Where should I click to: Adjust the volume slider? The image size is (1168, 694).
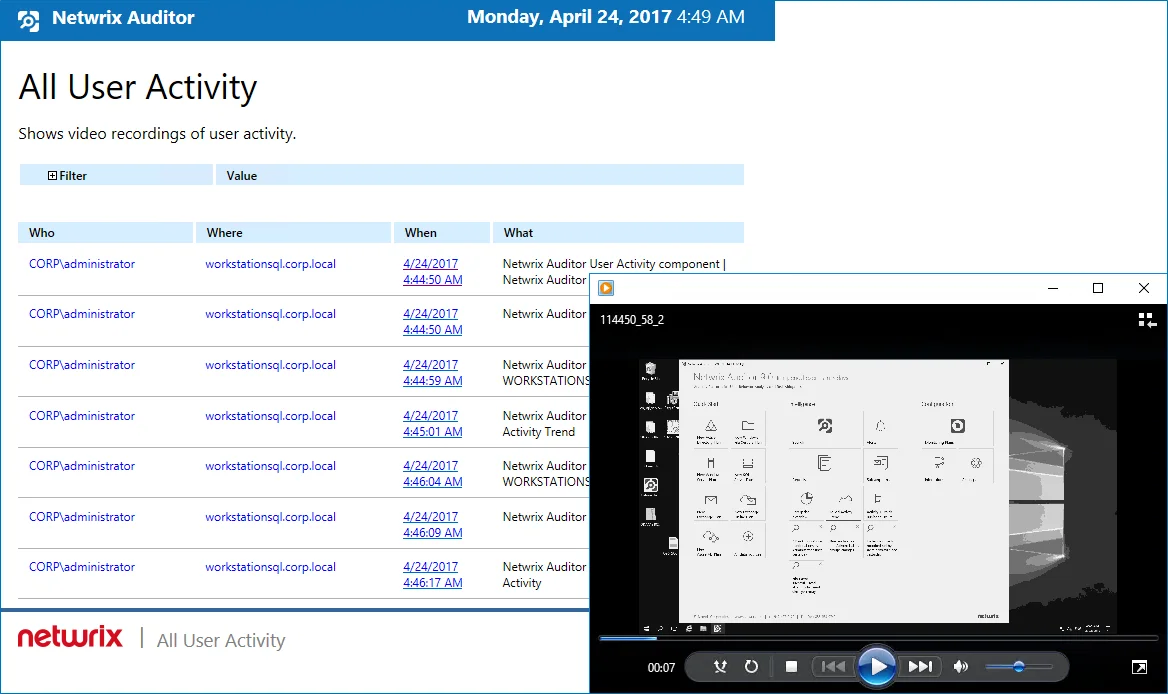(x=1018, y=666)
